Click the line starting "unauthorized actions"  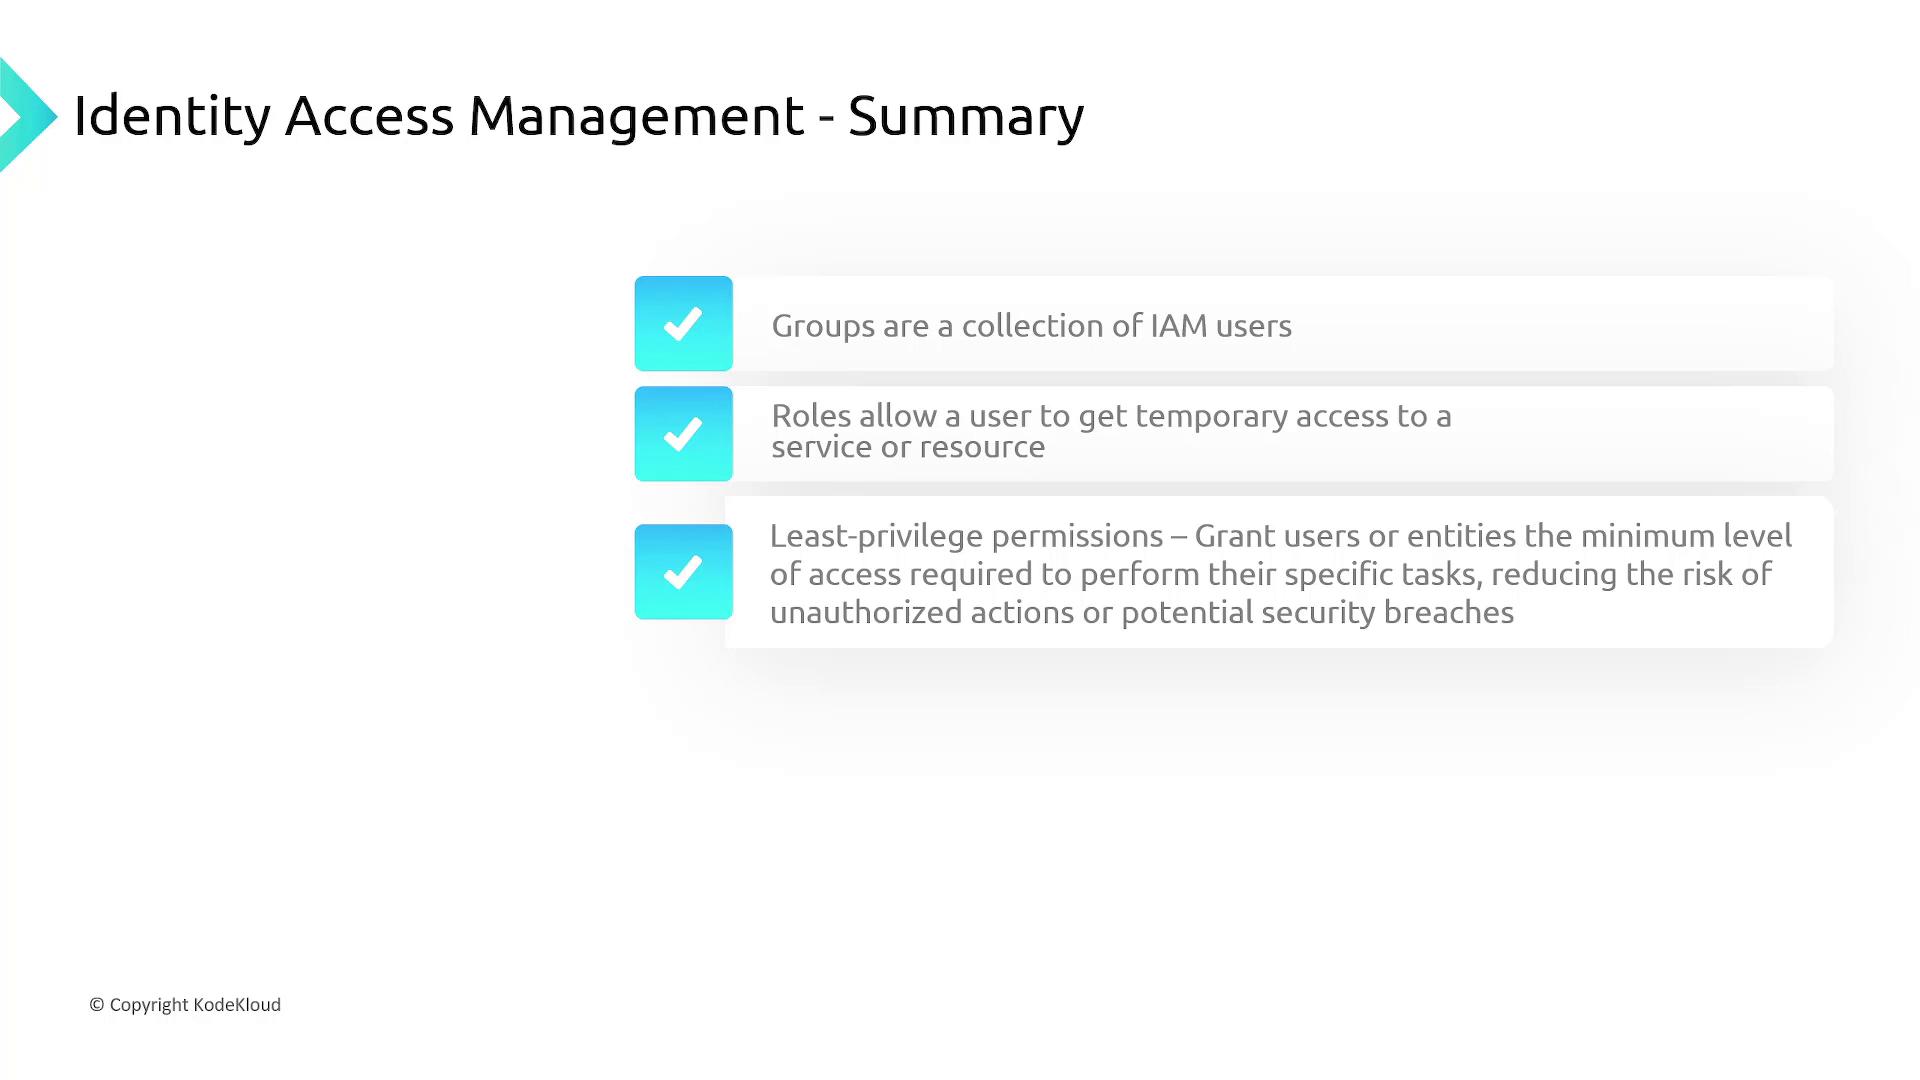1140,612
